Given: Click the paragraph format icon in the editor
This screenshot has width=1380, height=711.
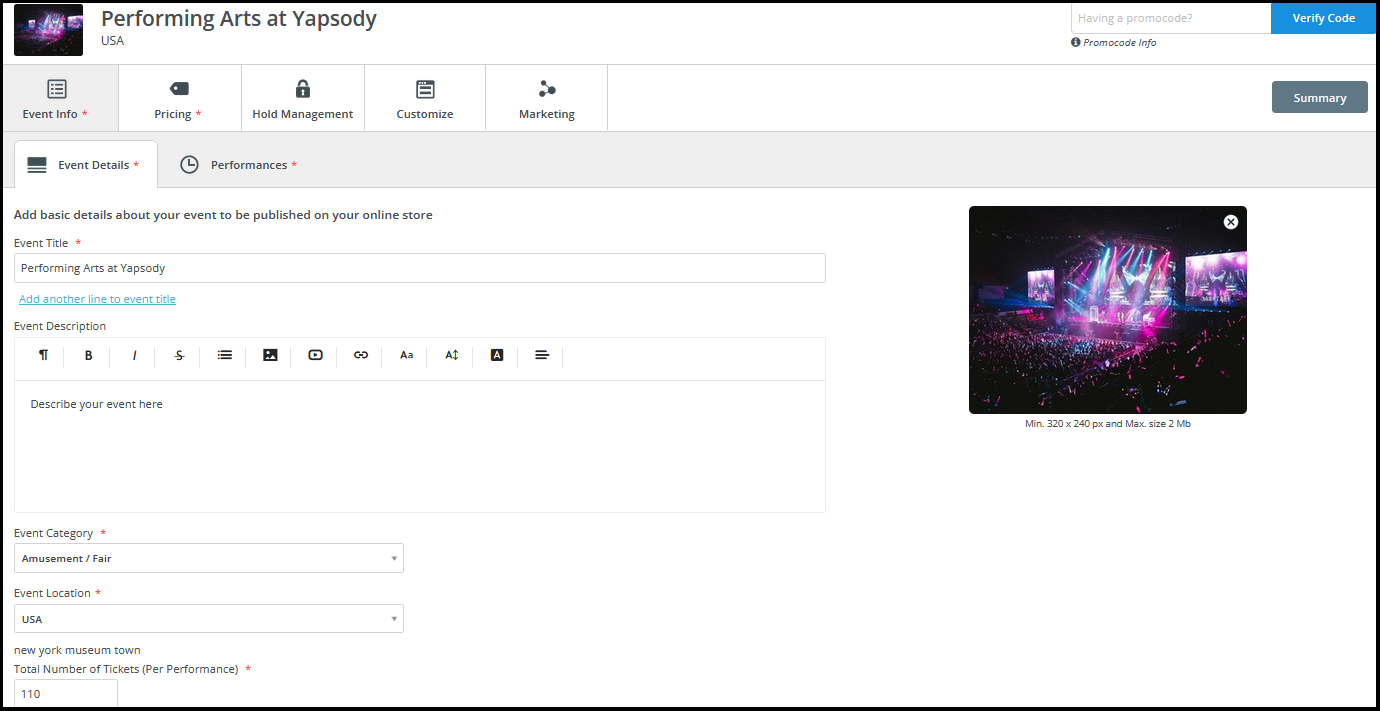Looking at the screenshot, I should coord(43,355).
